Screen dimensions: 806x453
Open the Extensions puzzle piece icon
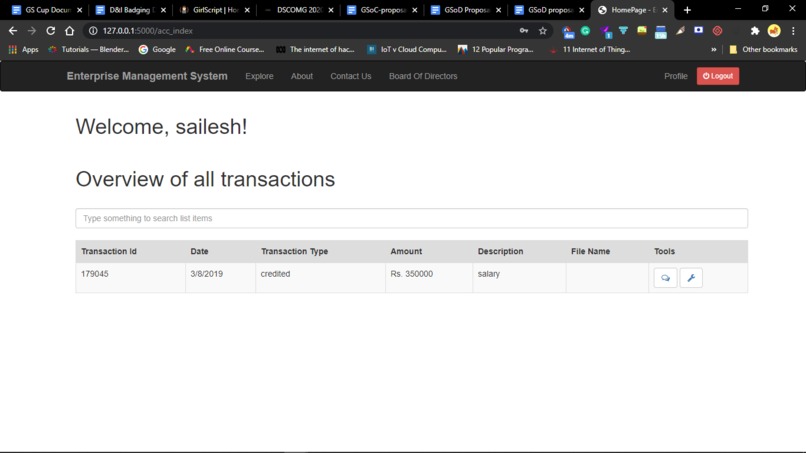pyautogui.click(x=755, y=31)
